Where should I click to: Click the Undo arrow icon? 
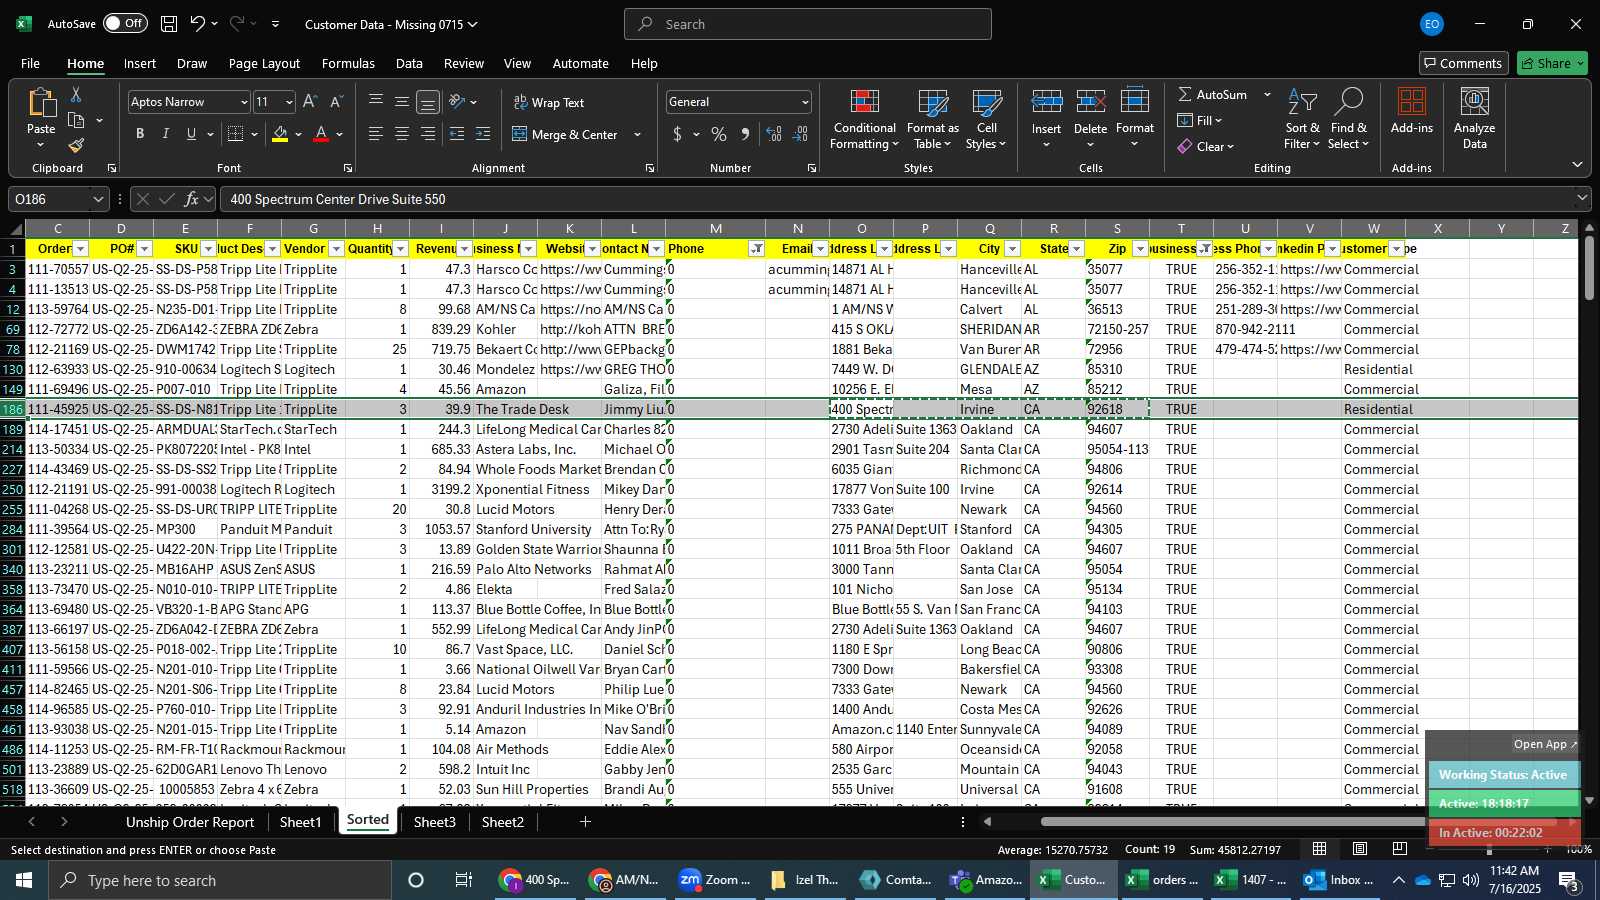pos(198,24)
